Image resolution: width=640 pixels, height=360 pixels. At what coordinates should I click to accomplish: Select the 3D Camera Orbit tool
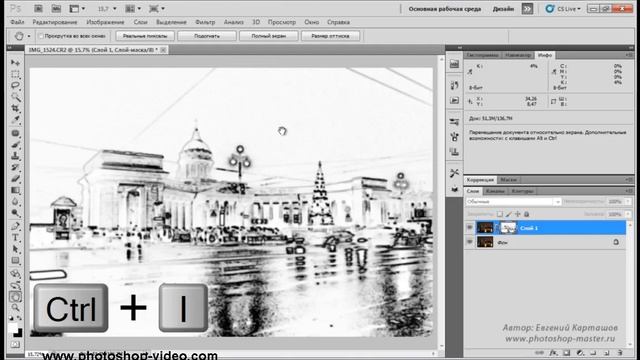[x=16, y=285]
